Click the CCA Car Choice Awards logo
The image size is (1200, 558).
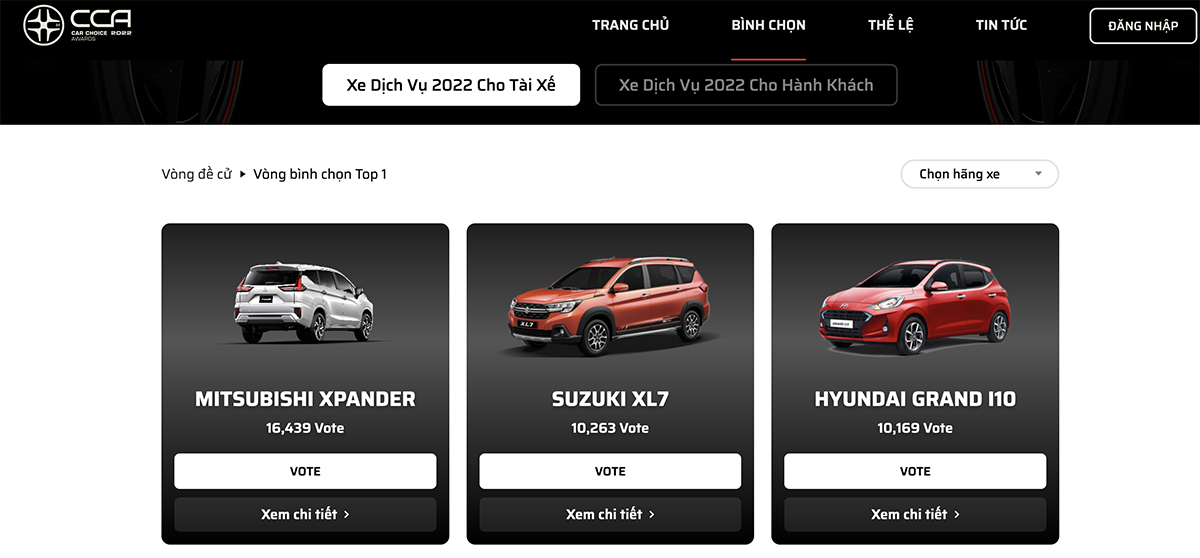78,25
